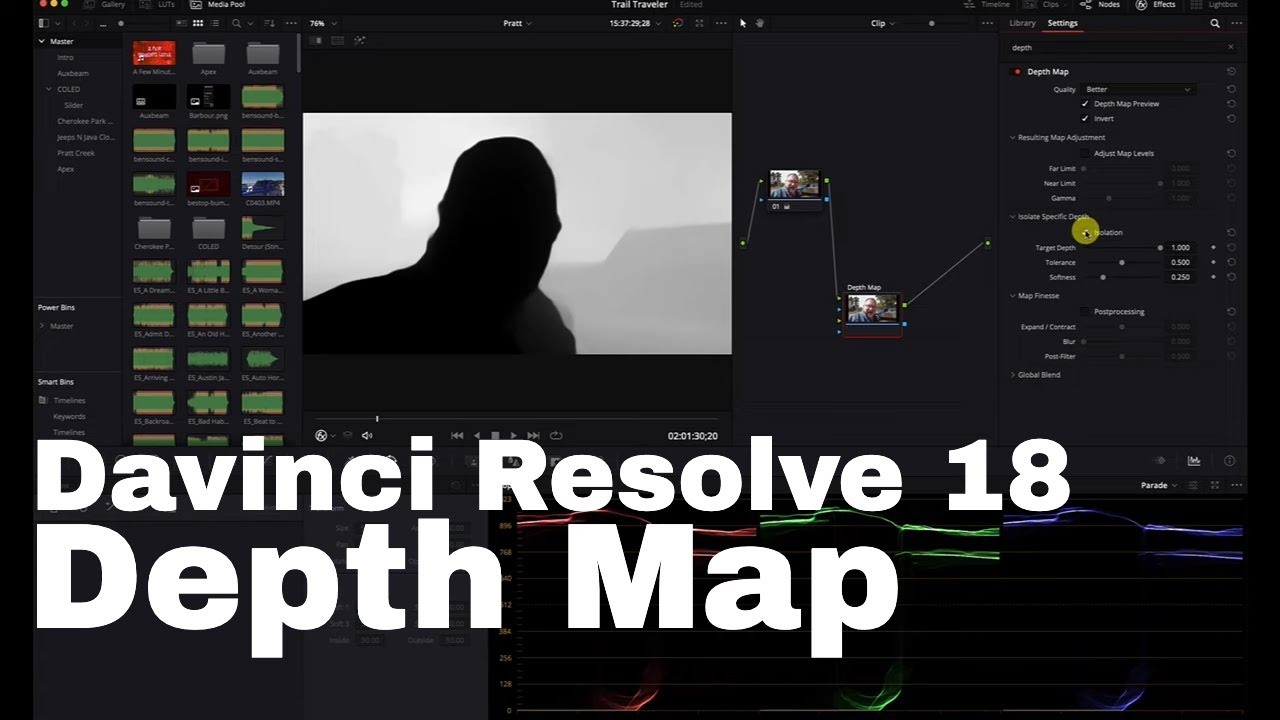Image resolution: width=1280 pixels, height=720 pixels.
Task: Enable the Postprocessing checkbox
Action: point(1085,311)
